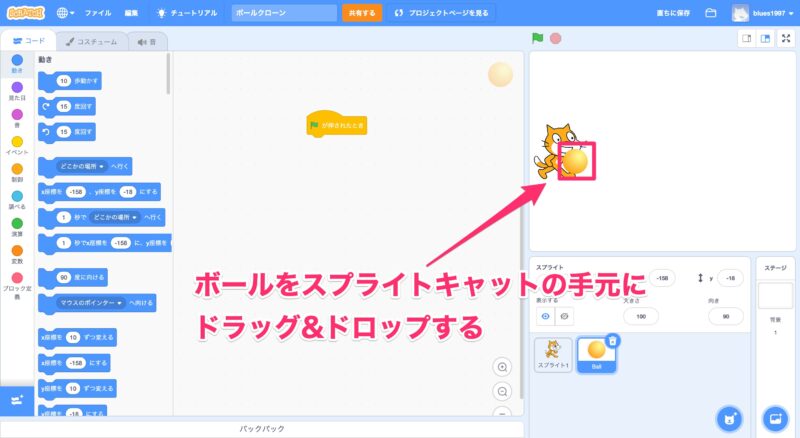Enter full screen stage mode
Viewport: 800px width, 438px height.
[786, 39]
